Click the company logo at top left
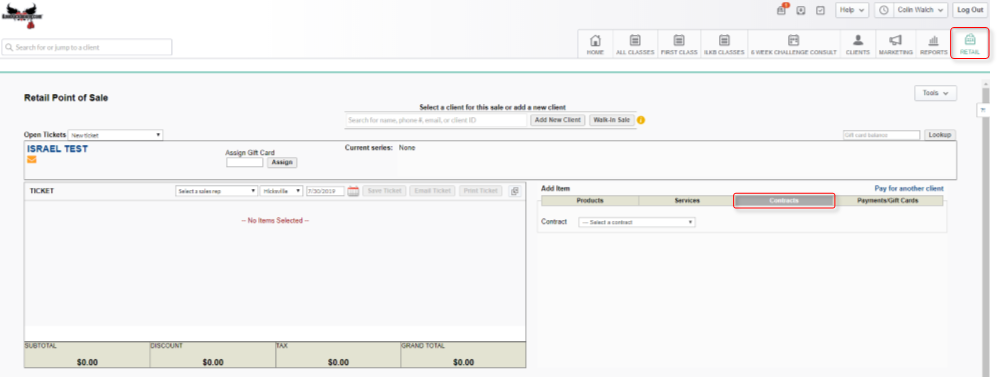Image resolution: width=999 pixels, height=378 pixels. pyautogui.click(x=22, y=15)
